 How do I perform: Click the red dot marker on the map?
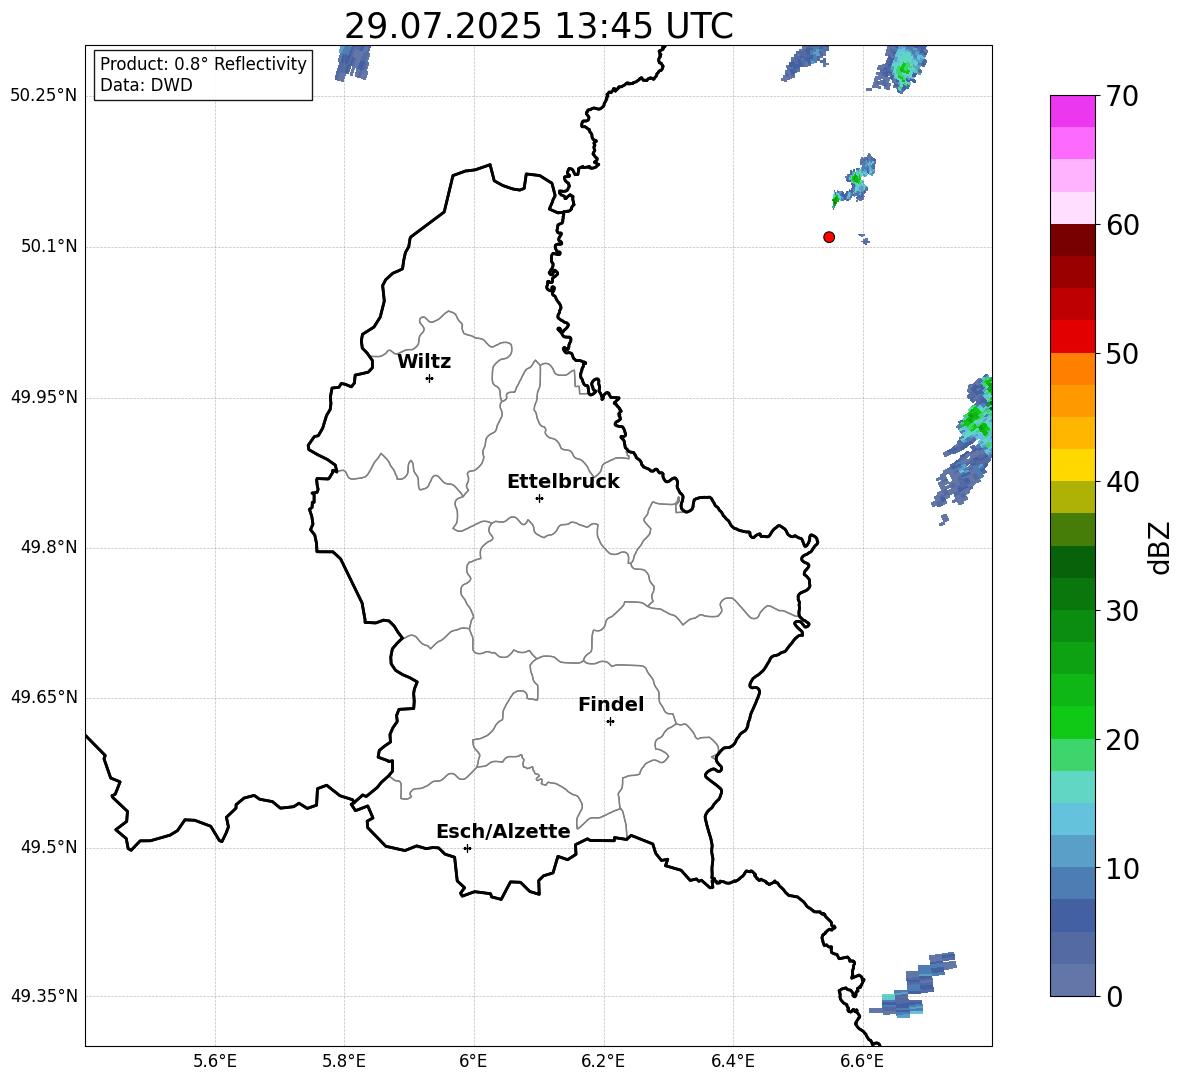(829, 237)
